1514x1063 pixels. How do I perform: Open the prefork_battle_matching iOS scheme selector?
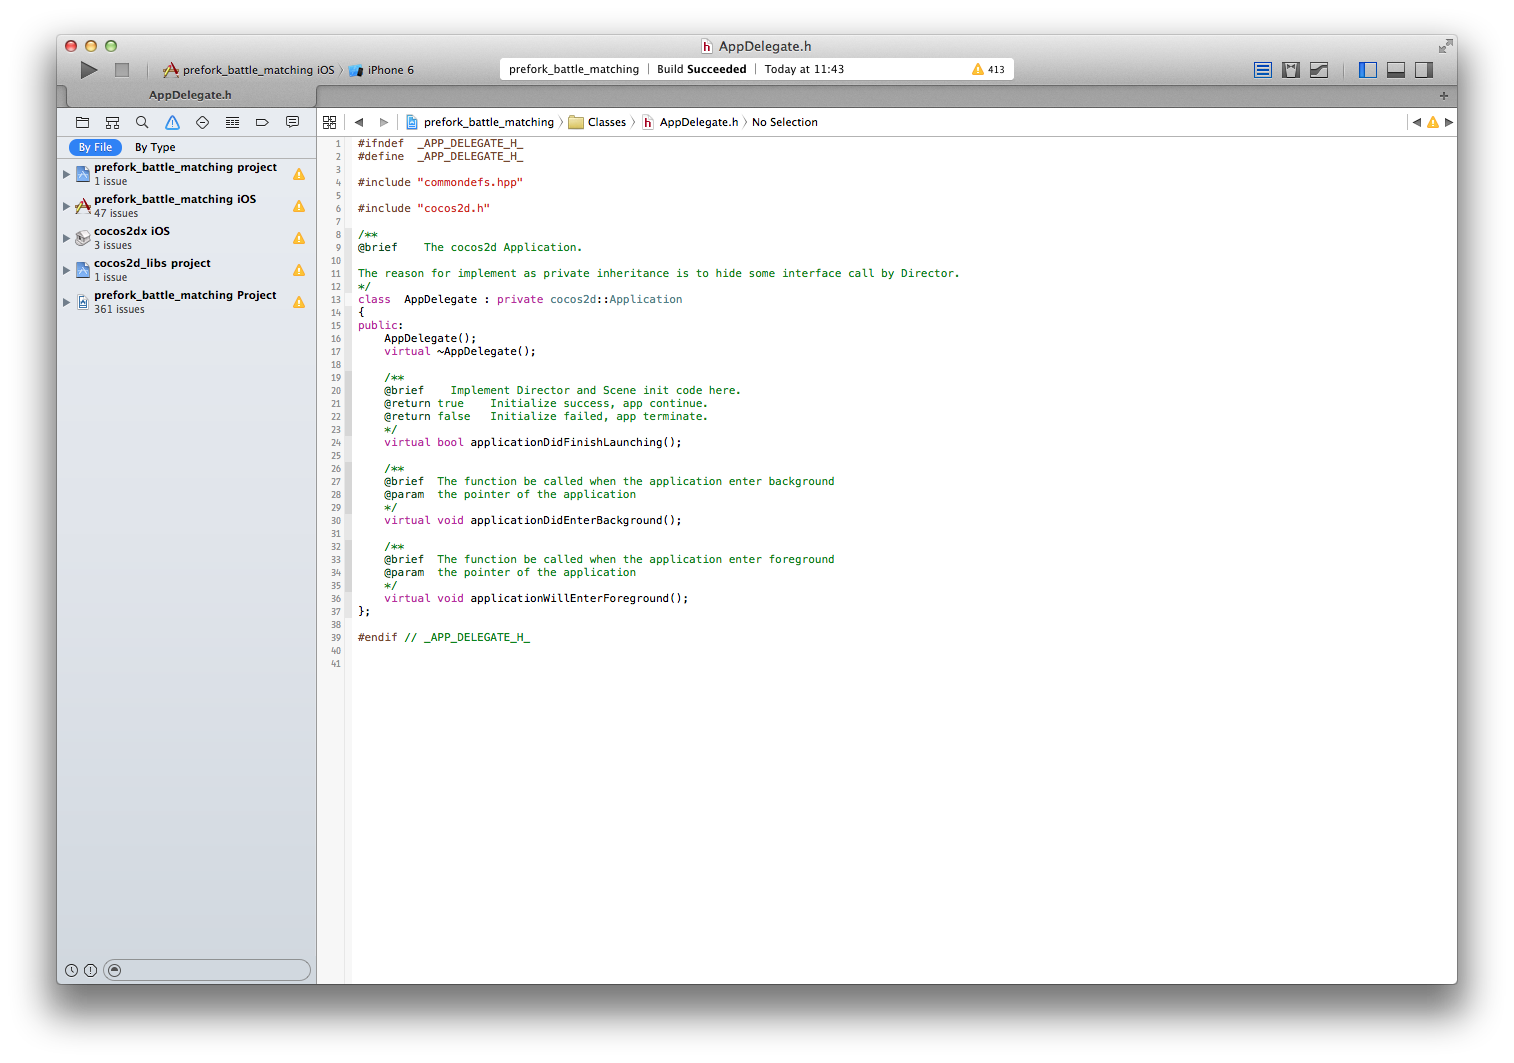click(248, 70)
